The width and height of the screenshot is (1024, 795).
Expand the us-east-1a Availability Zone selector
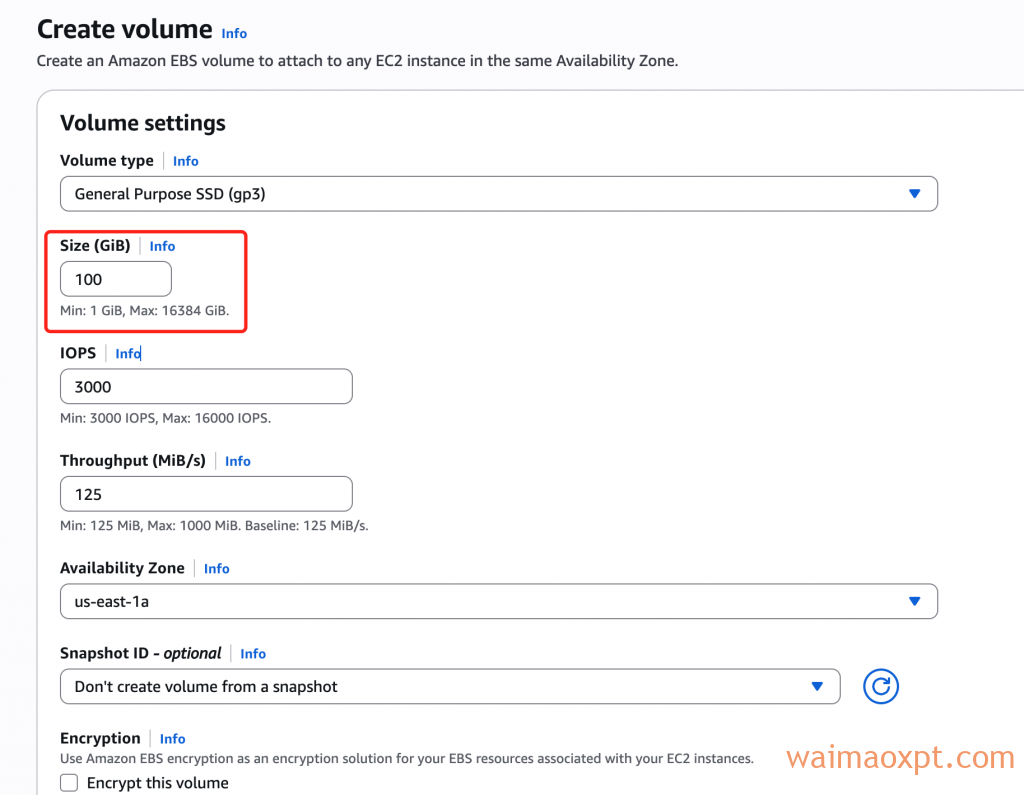[x=499, y=601]
